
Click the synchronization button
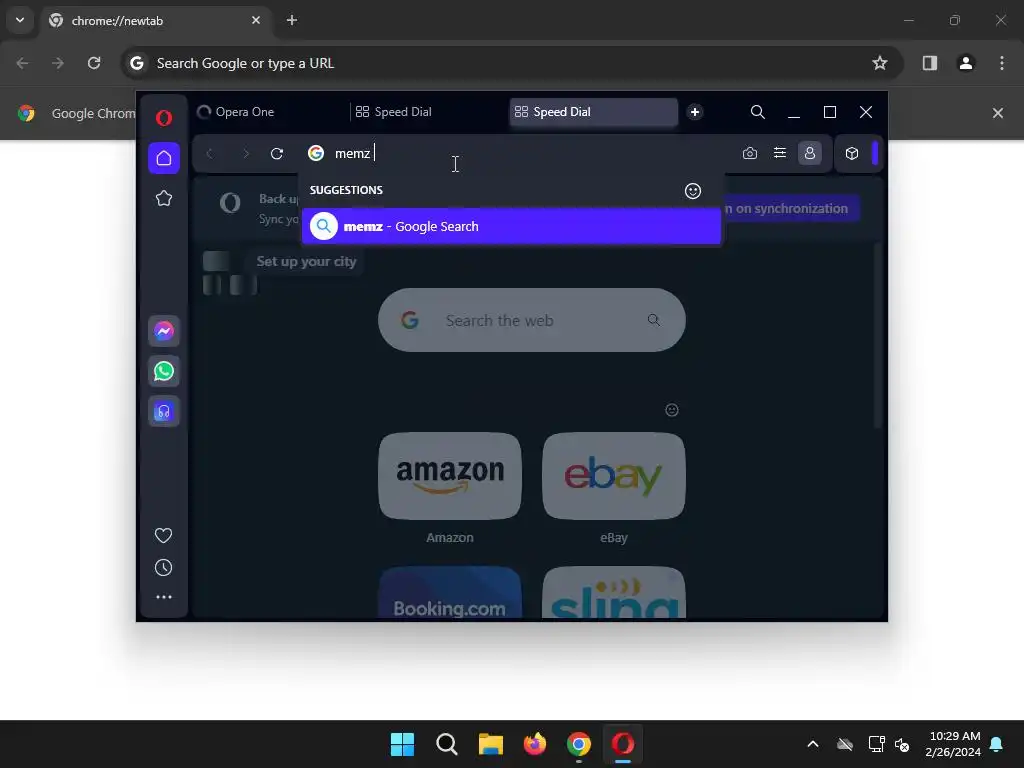(x=791, y=208)
